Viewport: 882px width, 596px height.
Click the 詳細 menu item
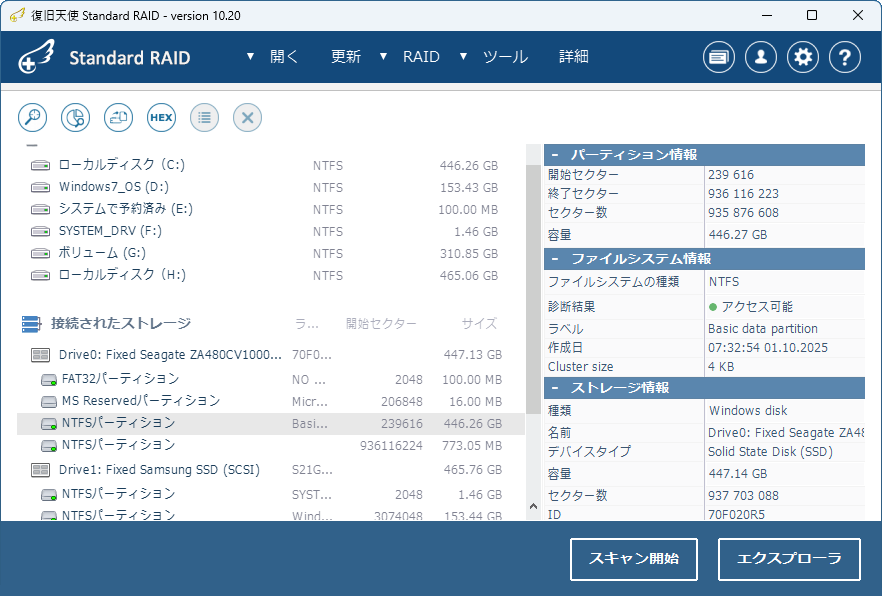coord(574,56)
